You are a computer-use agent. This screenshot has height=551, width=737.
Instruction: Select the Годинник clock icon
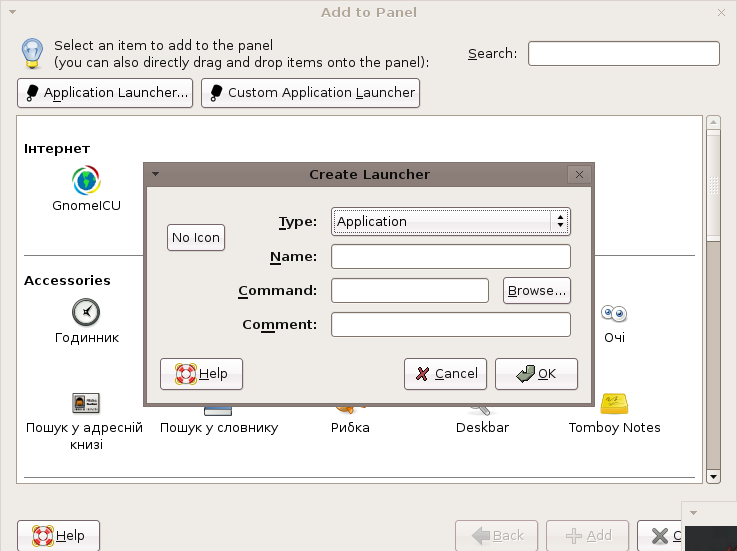[86, 312]
